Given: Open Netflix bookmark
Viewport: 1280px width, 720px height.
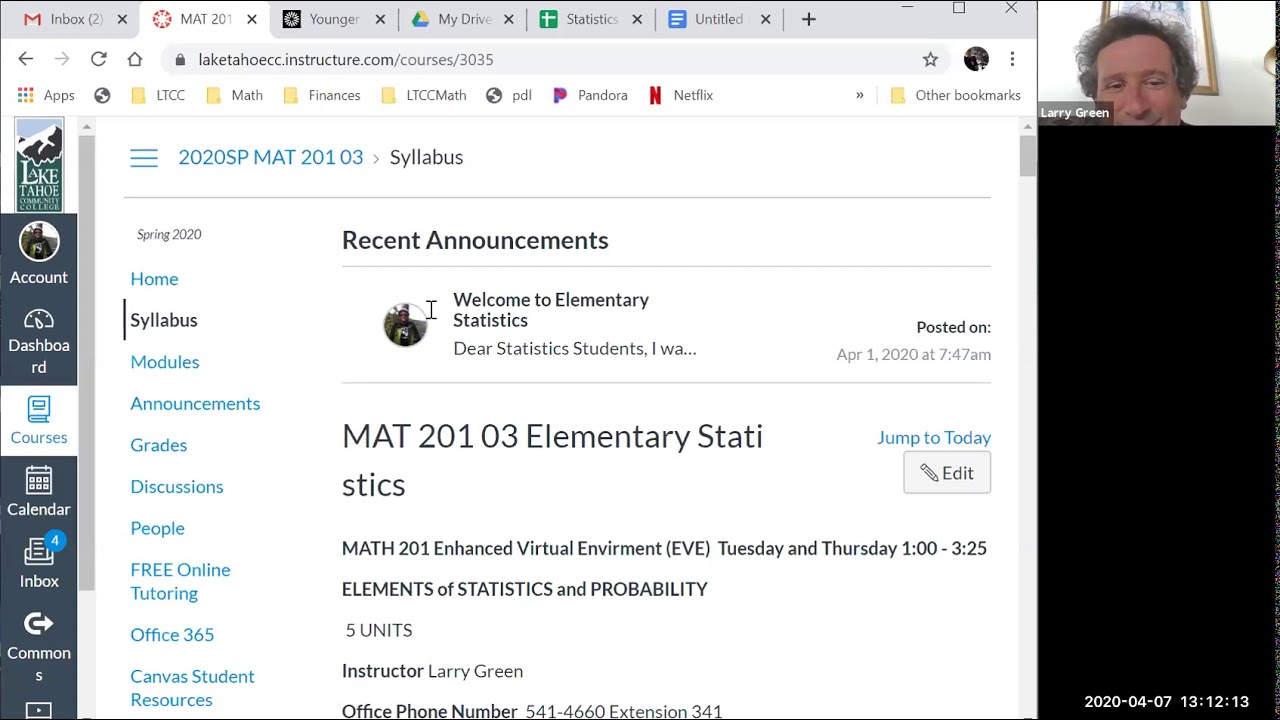Looking at the screenshot, I should (681, 95).
